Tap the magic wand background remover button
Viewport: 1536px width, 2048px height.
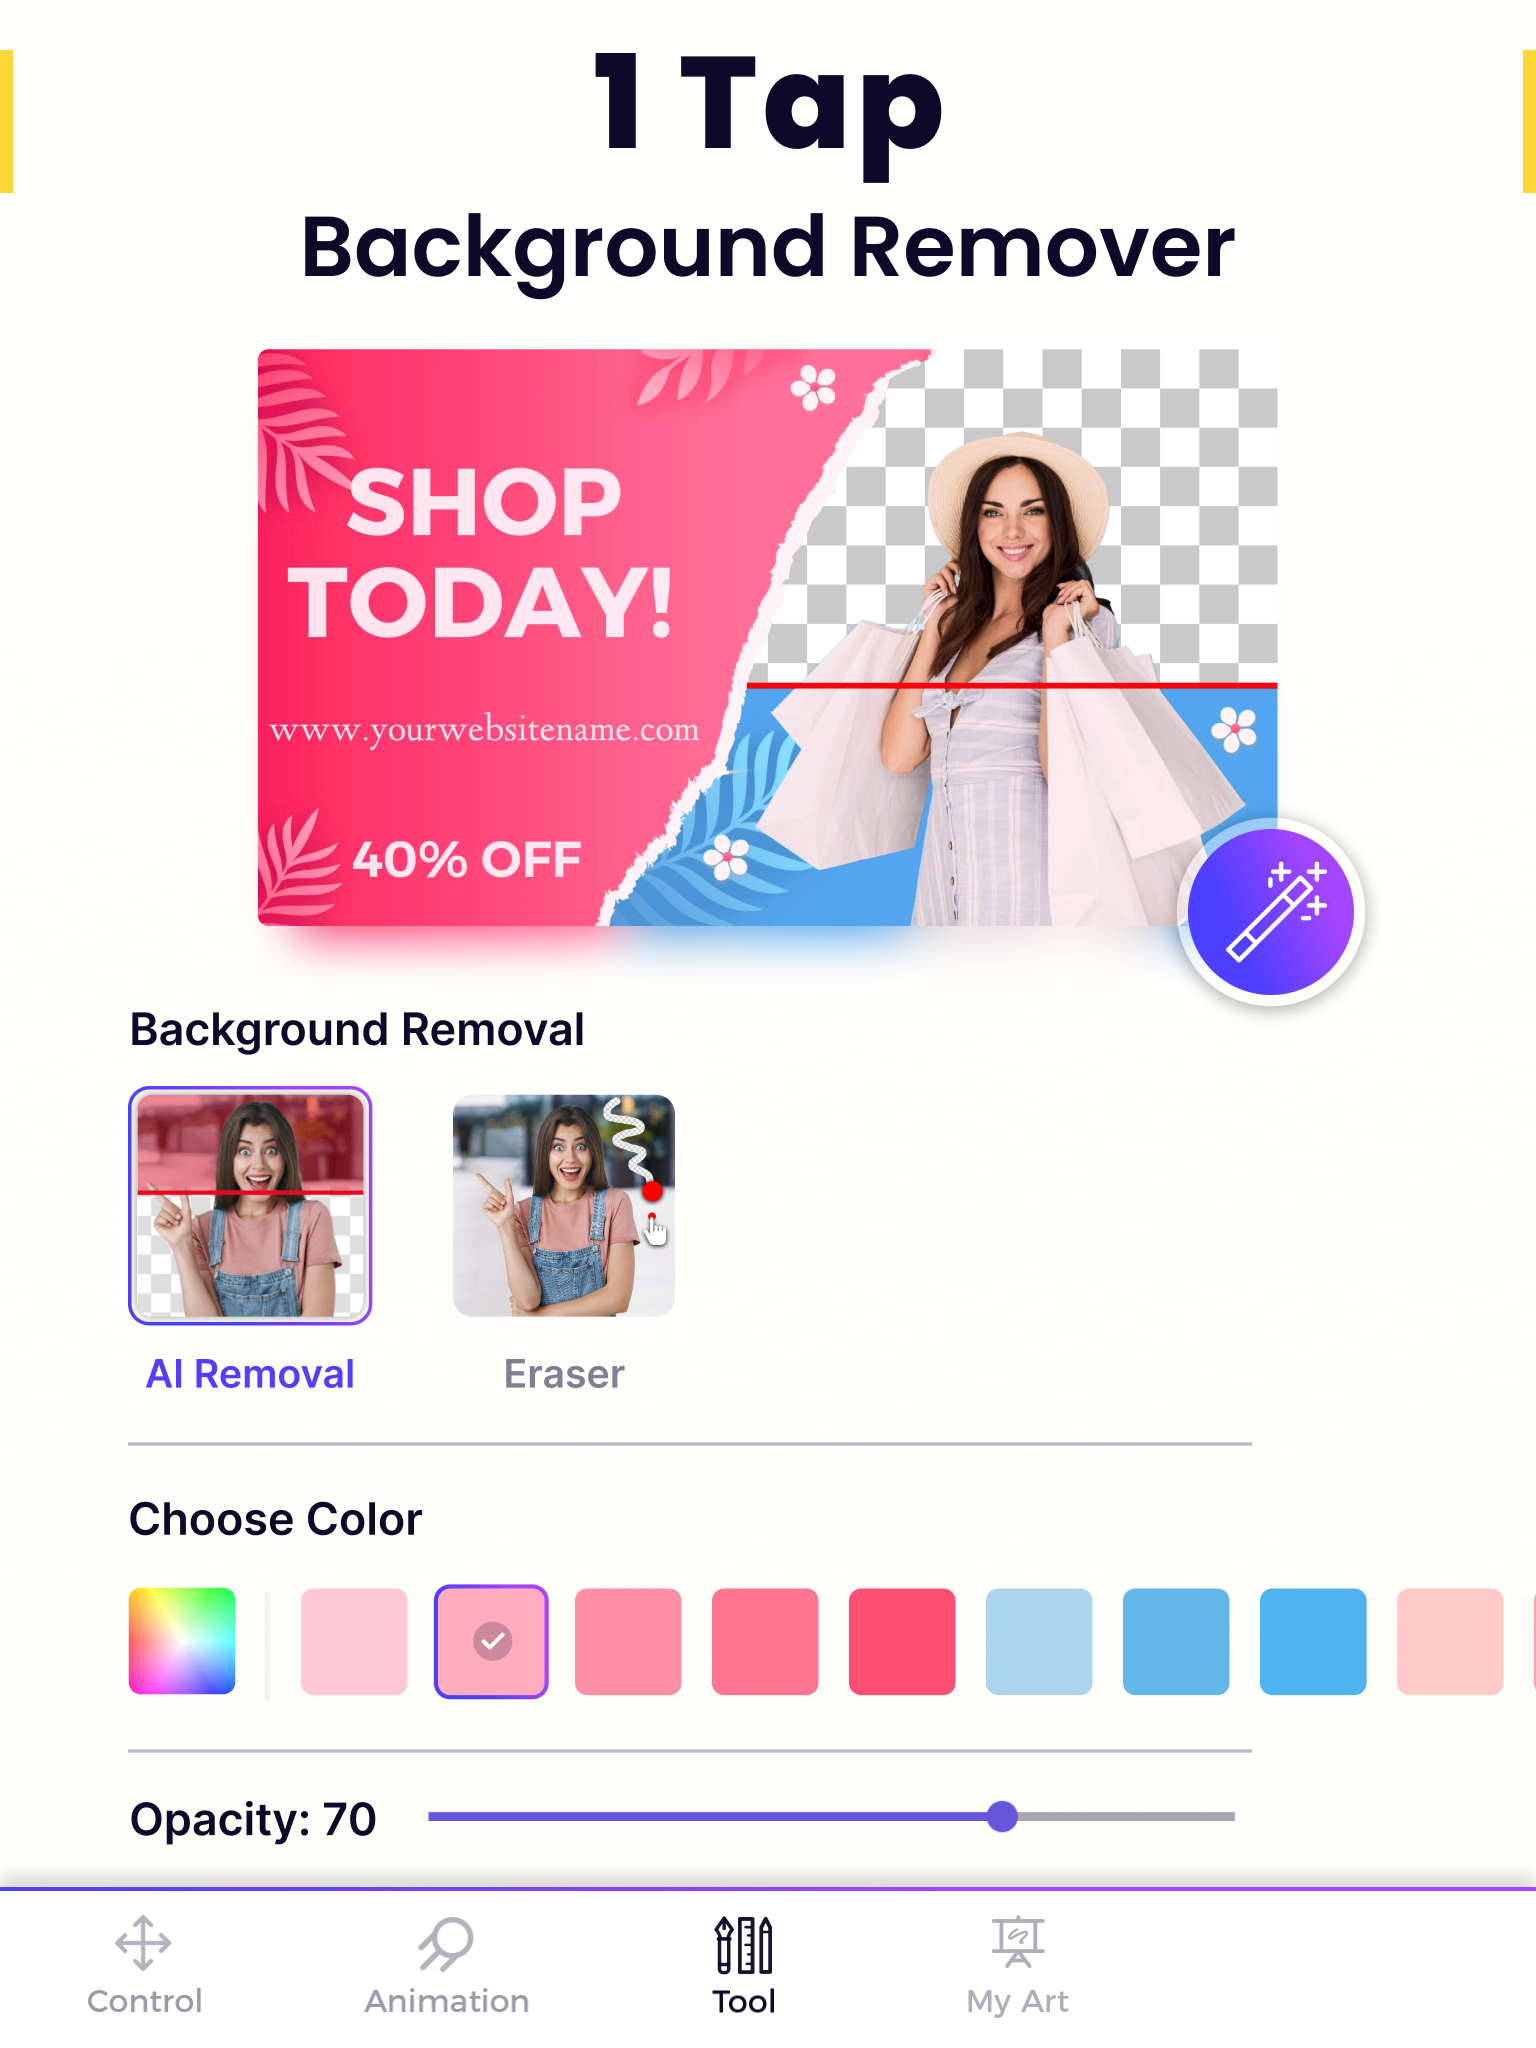coord(1270,911)
